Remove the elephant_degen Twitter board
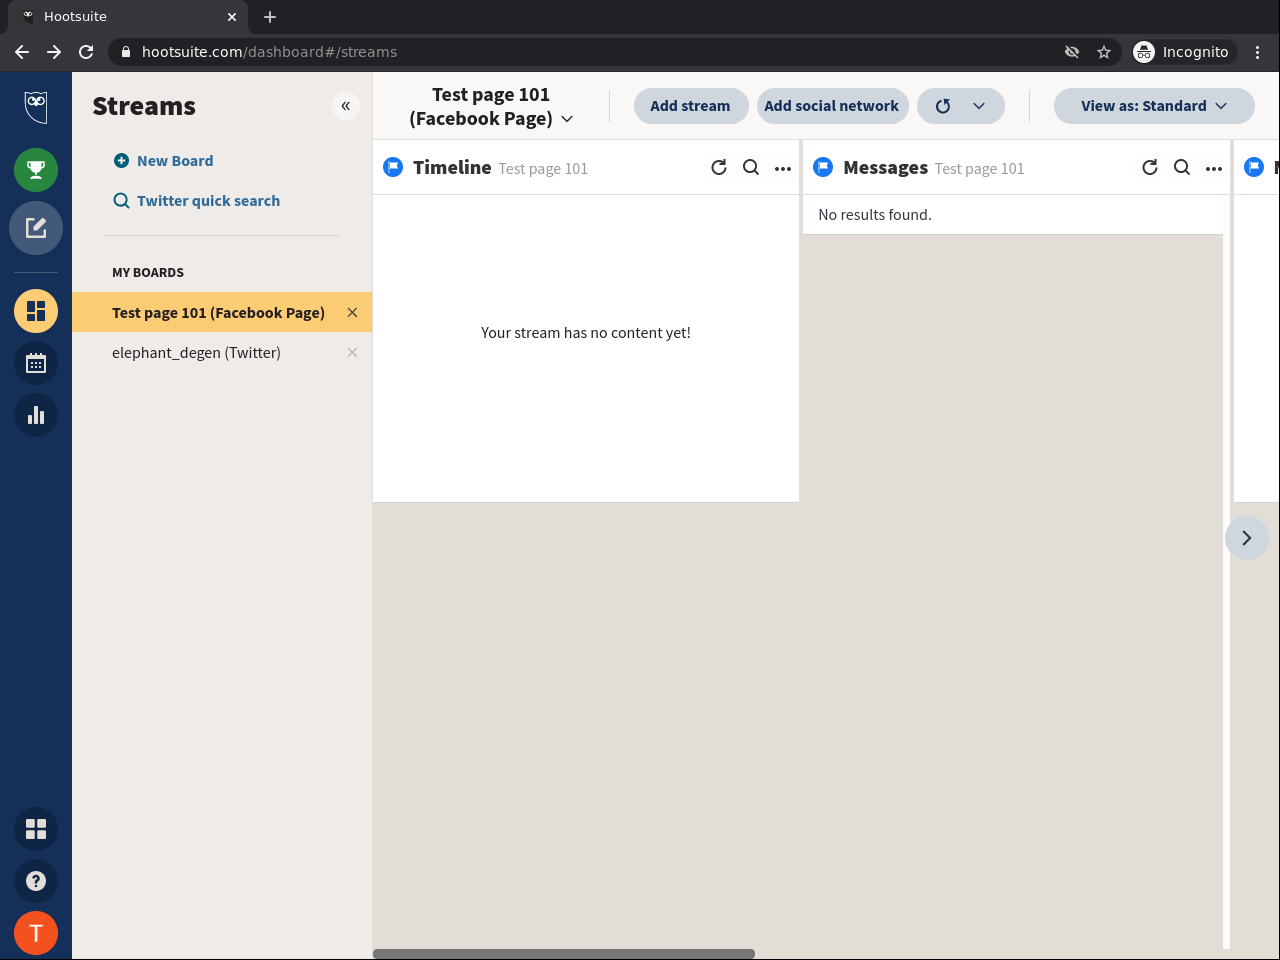This screenshot has height=960, width=1280. pyautogui.click(x=352, y=353)
